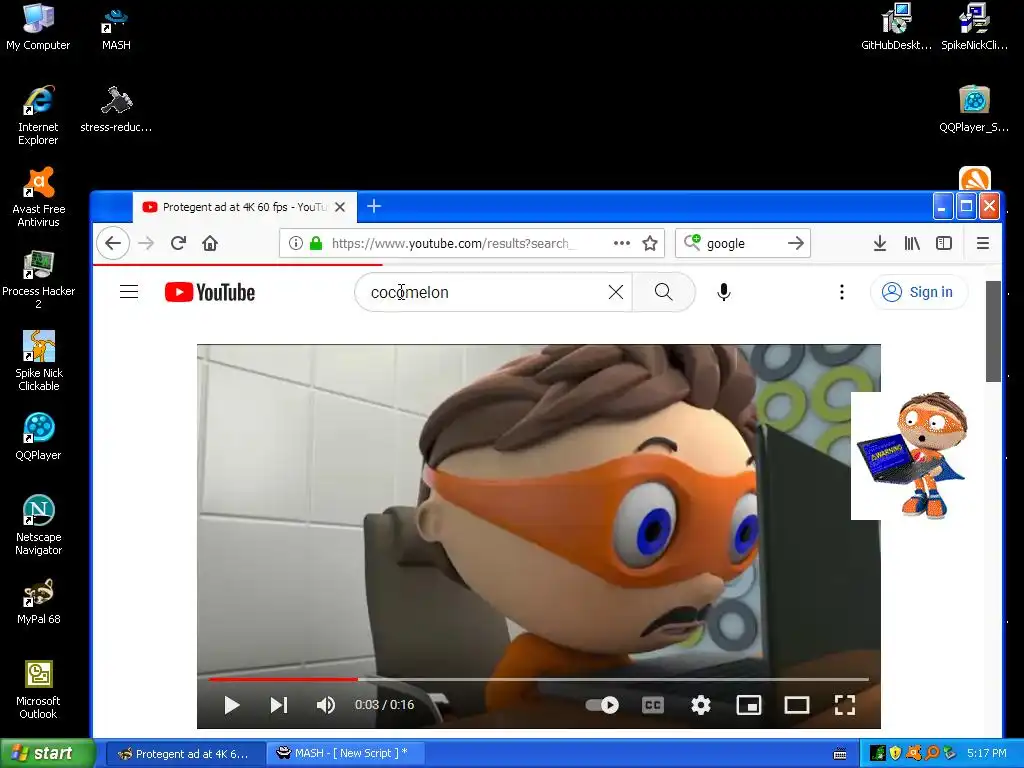Click the Sign in button
Image resolution: width=1024 pixels, height=768 pixels.
coord(918,292)
